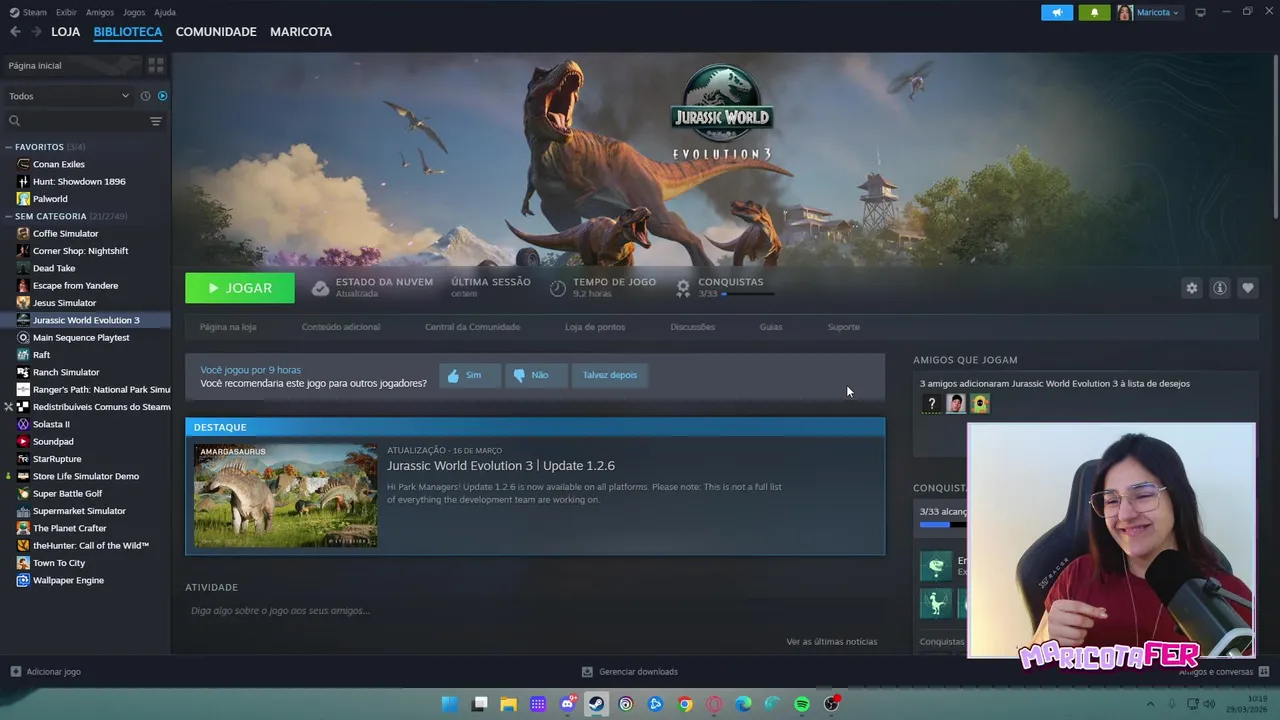1280x720 pixels.
Task: Click the green Jogar button
Action: tap(240, 288)
